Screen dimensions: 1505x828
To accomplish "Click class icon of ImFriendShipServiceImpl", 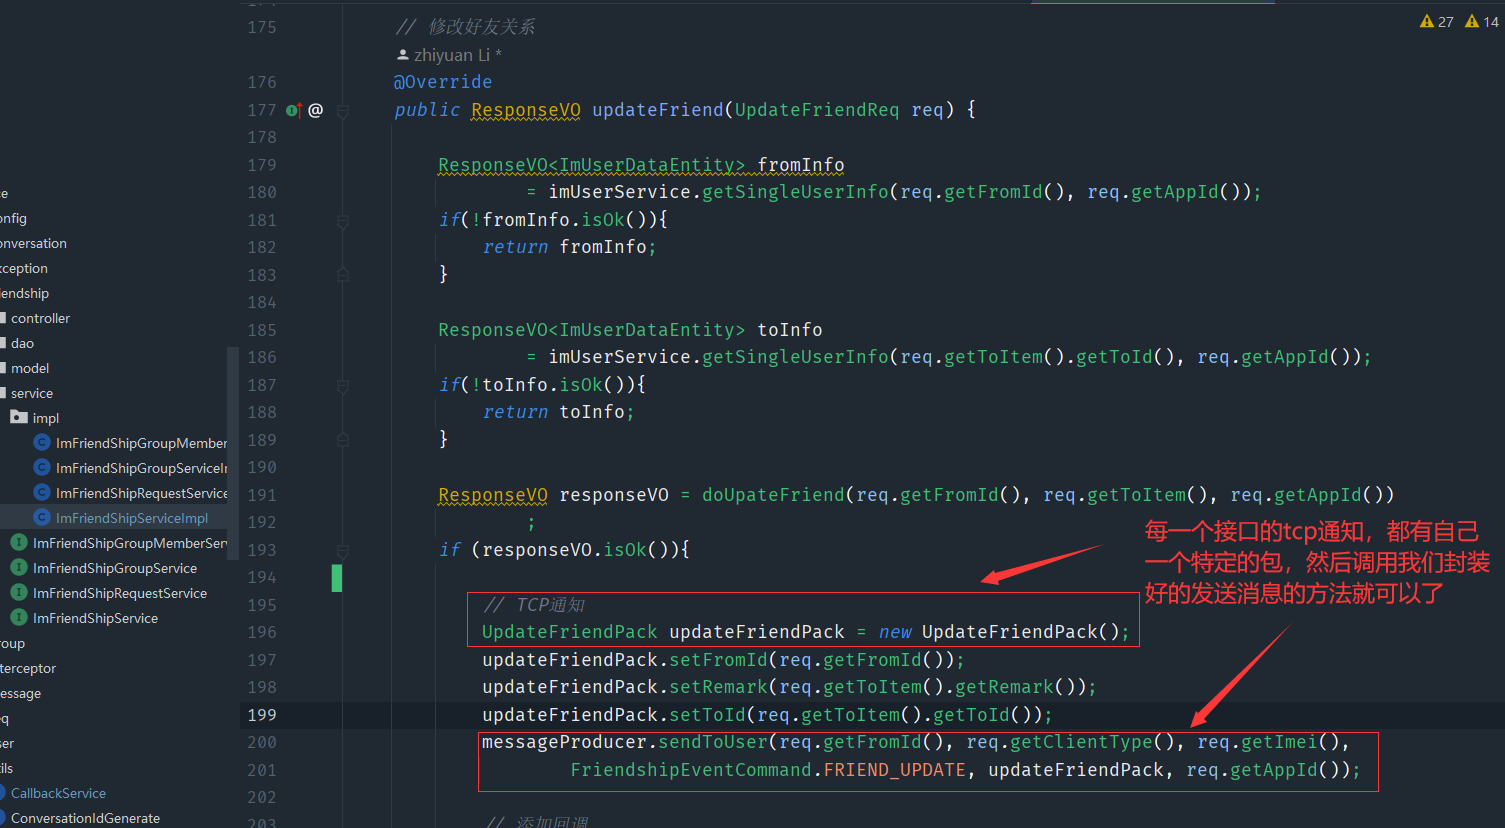I will [42, 517].
